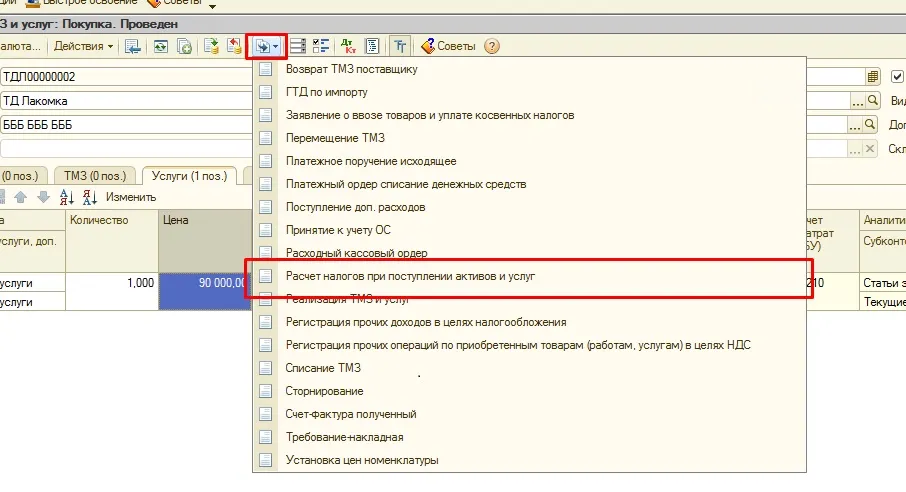Move row up with the up arrow icon
The width and height of the screenshot is (906, 492).
pos(21,197)
